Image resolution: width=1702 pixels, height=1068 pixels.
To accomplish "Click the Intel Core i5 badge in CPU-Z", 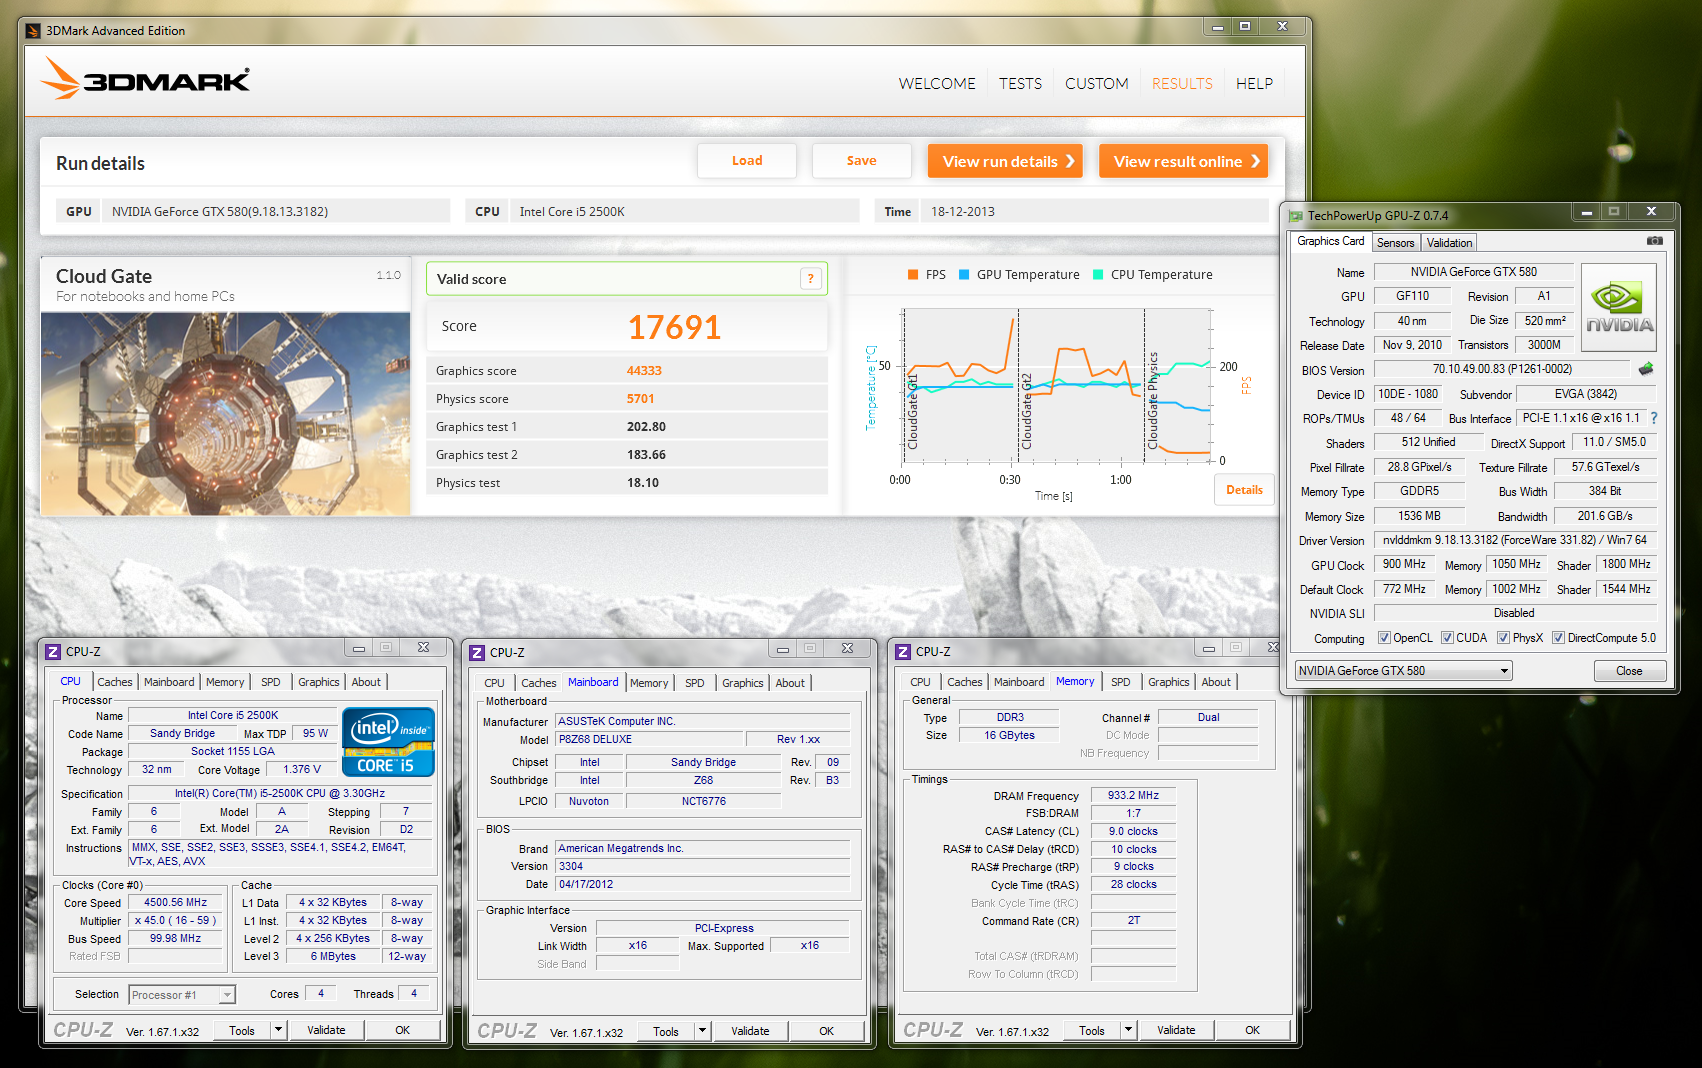I will tap(388, 742).
